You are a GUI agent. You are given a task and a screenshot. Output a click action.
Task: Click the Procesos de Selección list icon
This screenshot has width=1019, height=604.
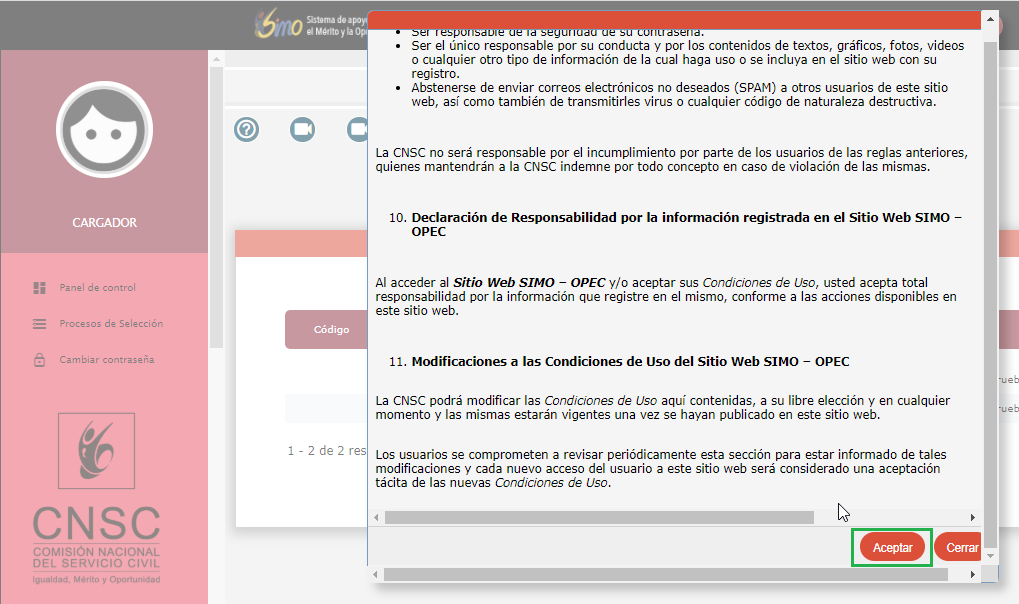[x=40, y=324]
